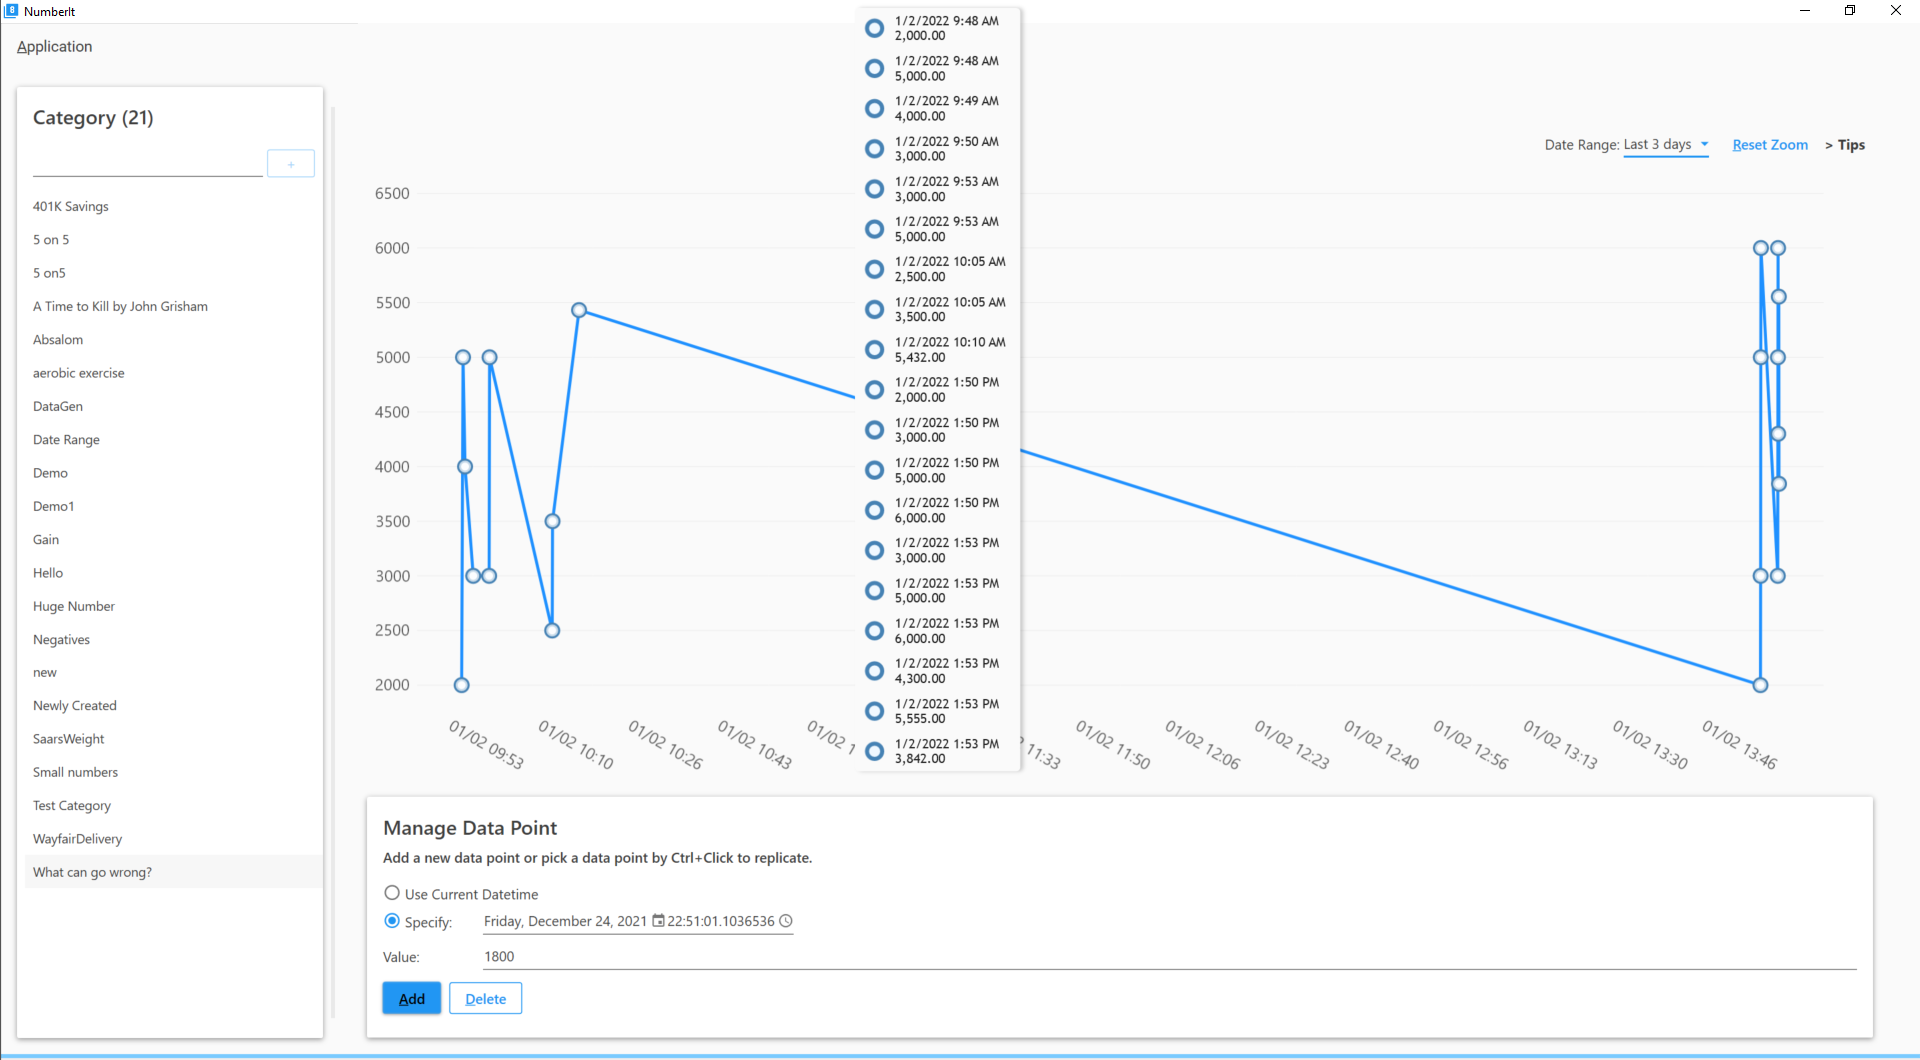Open the Application menu

tap(54, 46)
